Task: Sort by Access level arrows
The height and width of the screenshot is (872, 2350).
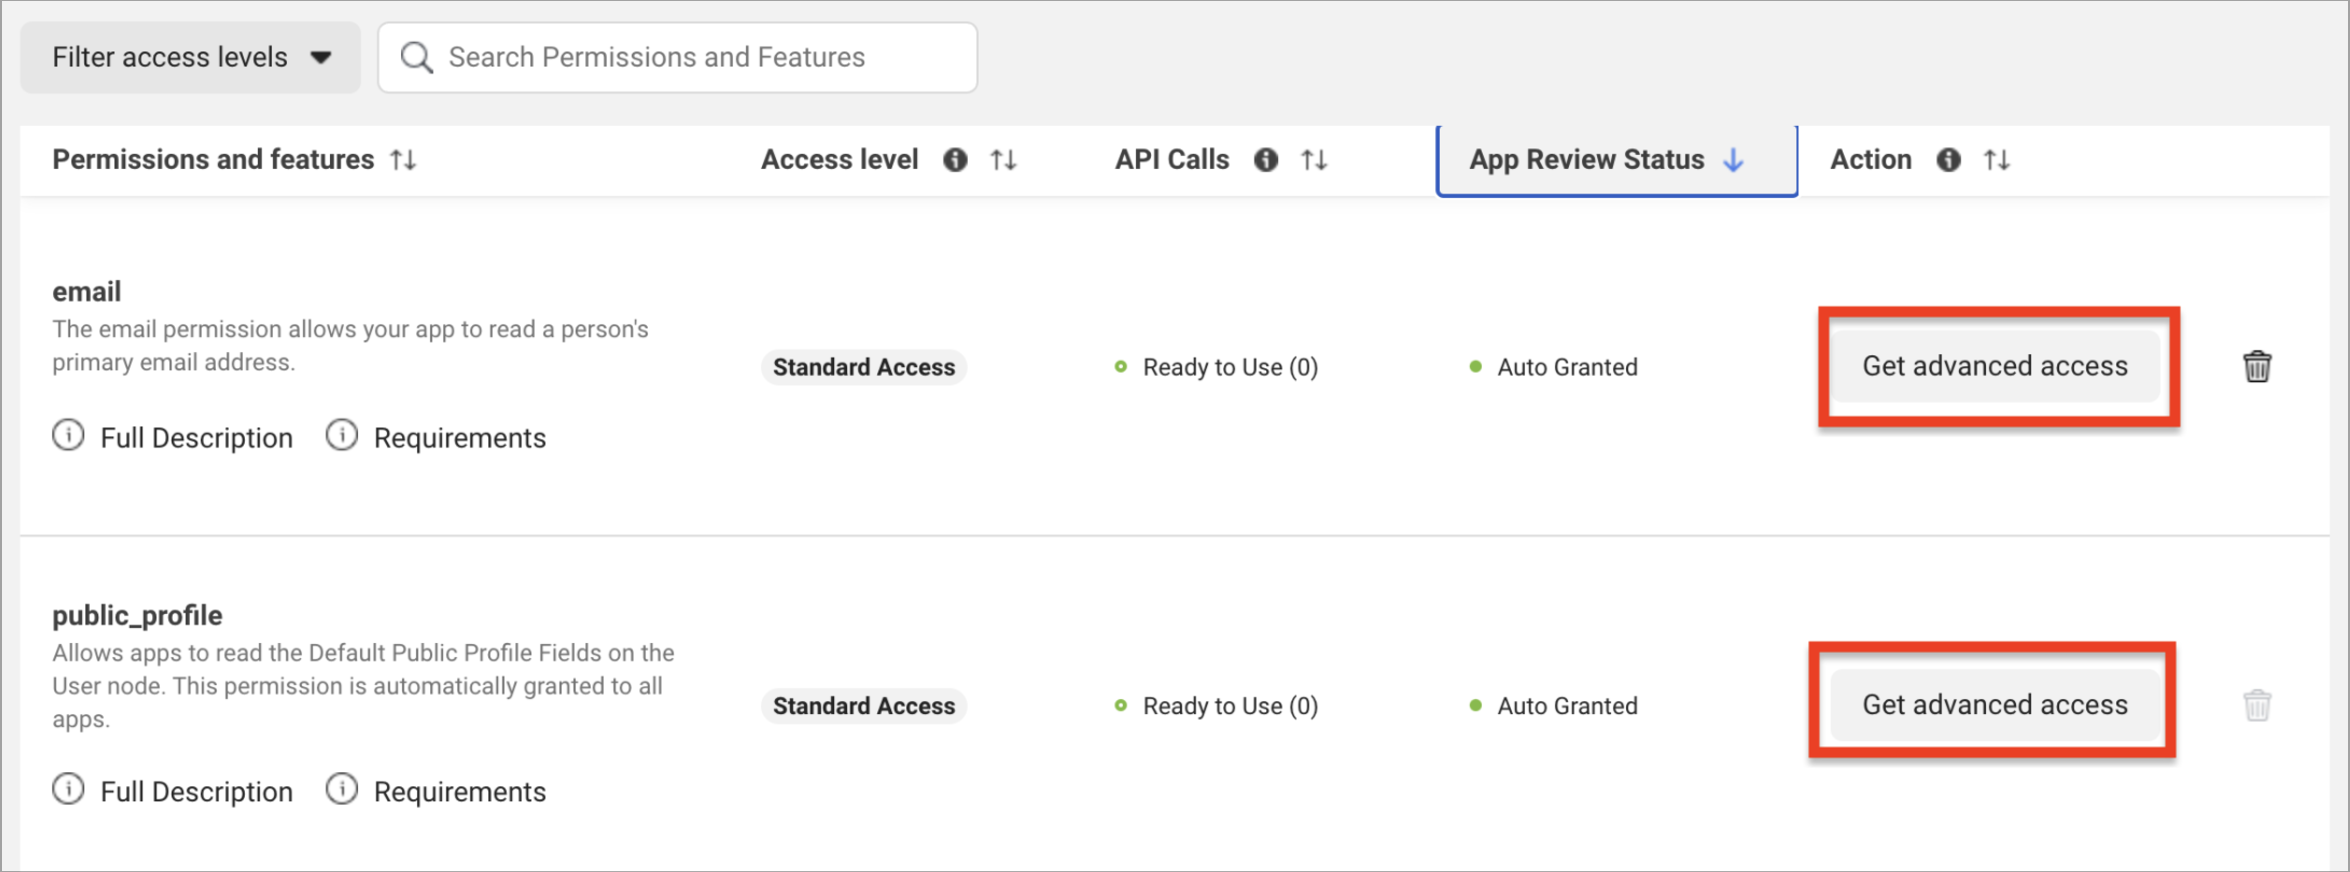Action: [x=1003, y=160]
